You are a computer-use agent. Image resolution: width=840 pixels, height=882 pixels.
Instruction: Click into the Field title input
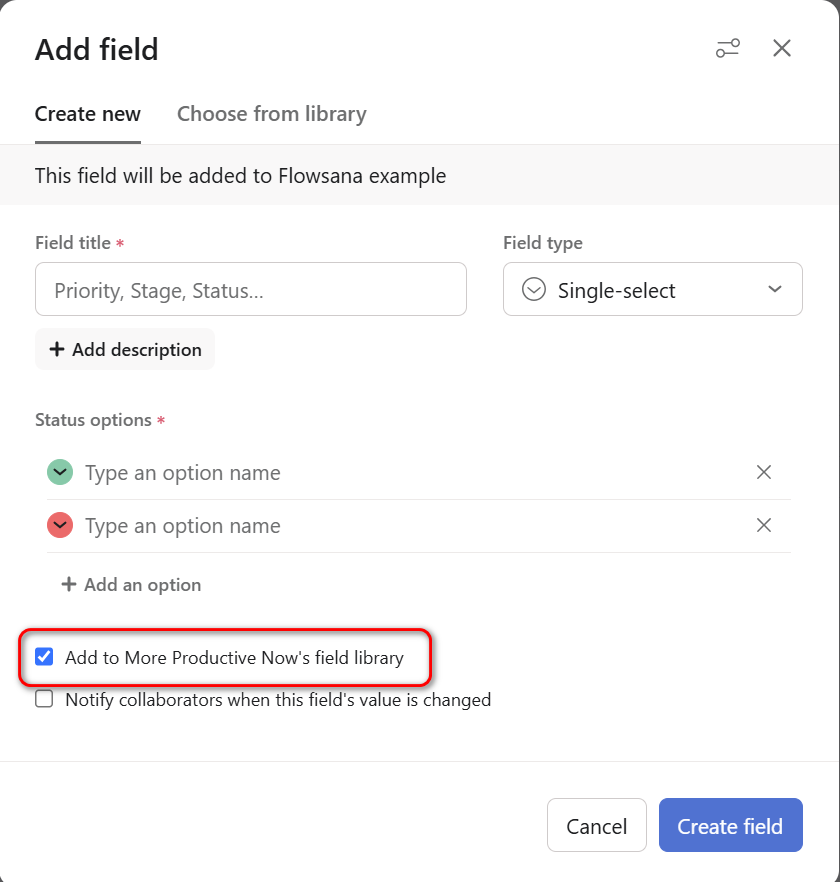click(250, 290)
